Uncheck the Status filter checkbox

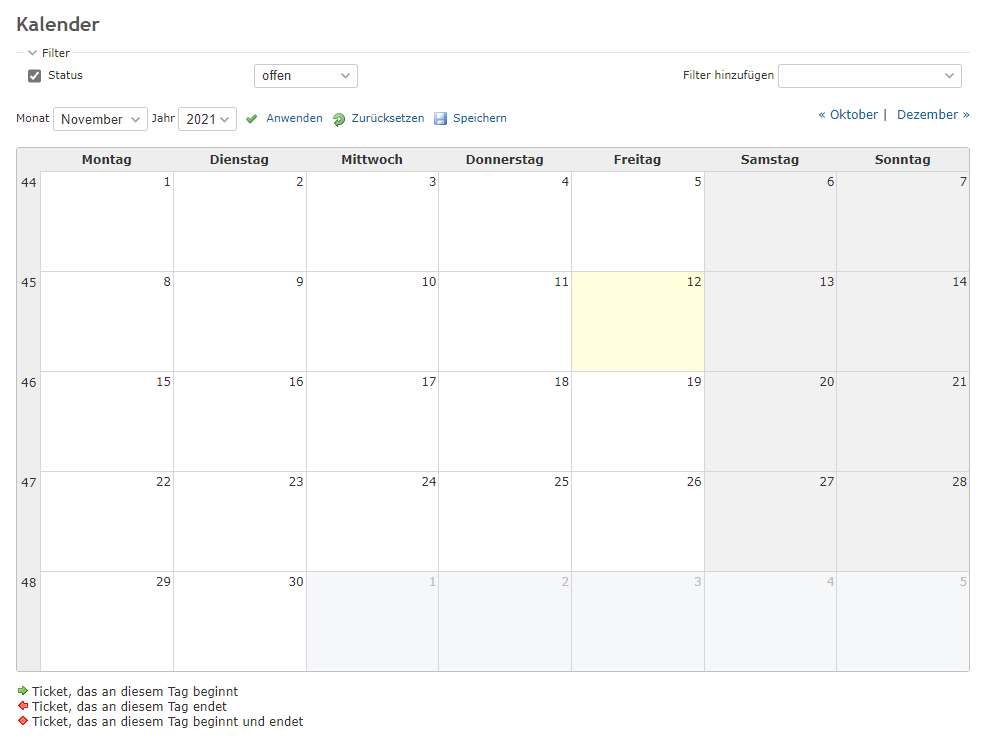[34, 76]
